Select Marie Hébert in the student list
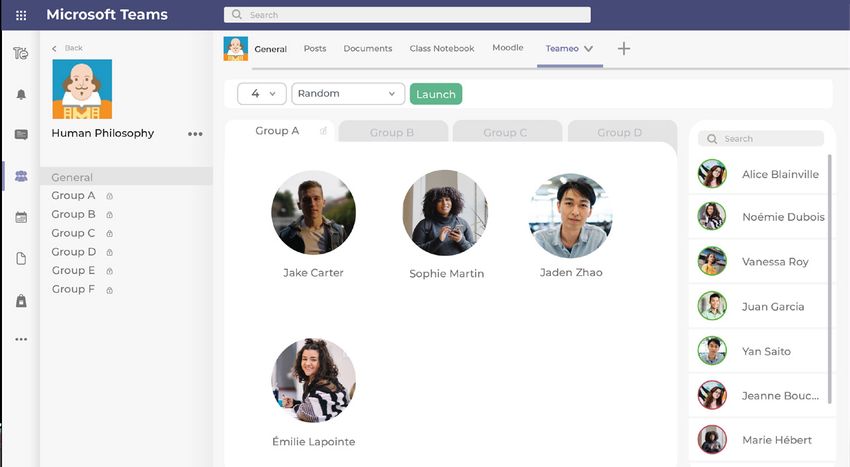 click(761, 440)
